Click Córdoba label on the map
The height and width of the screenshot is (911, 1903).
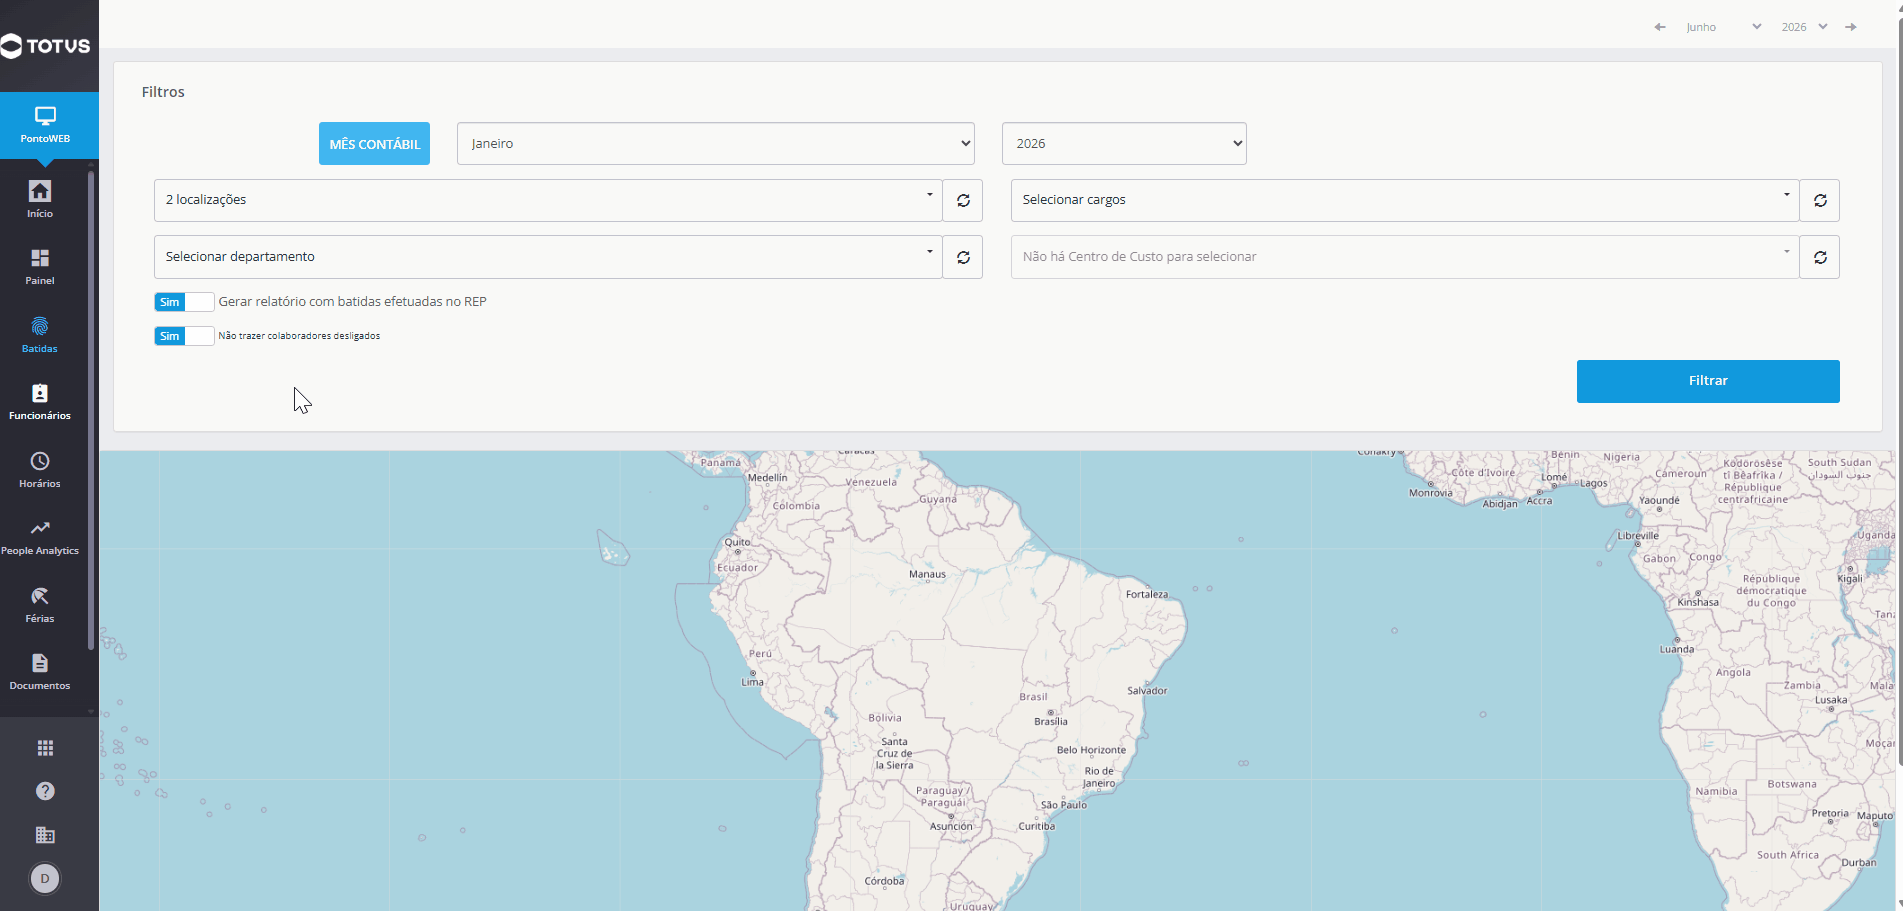pyautogui.click(x=884, y=881)
